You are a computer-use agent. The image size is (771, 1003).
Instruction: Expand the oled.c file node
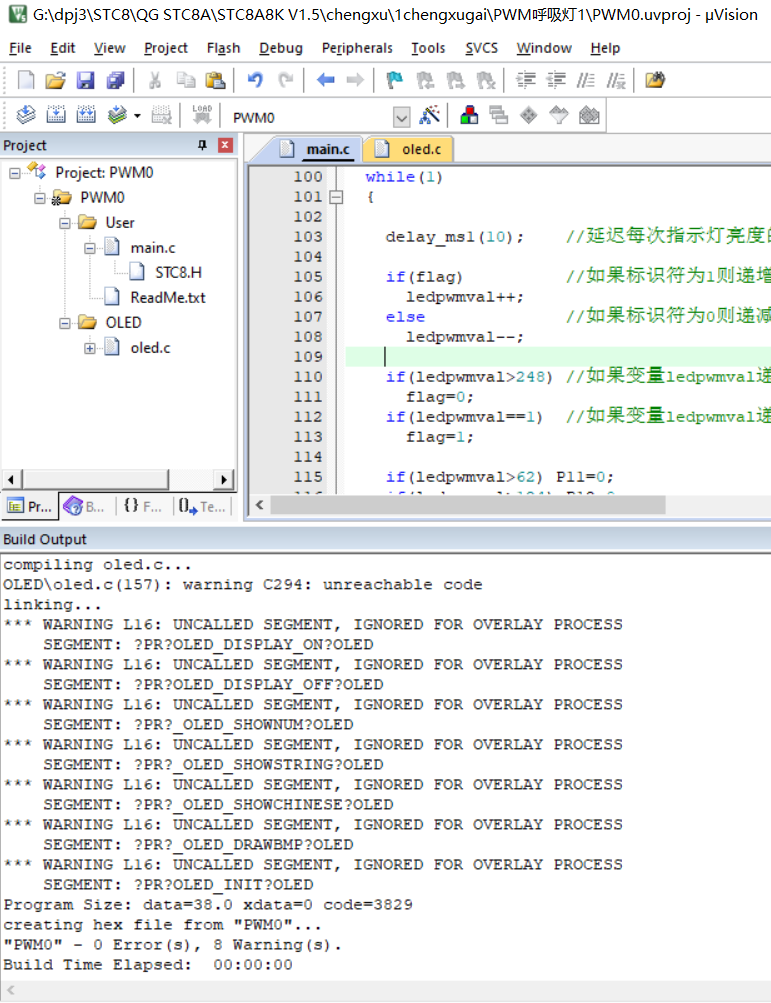pos(90,348)
